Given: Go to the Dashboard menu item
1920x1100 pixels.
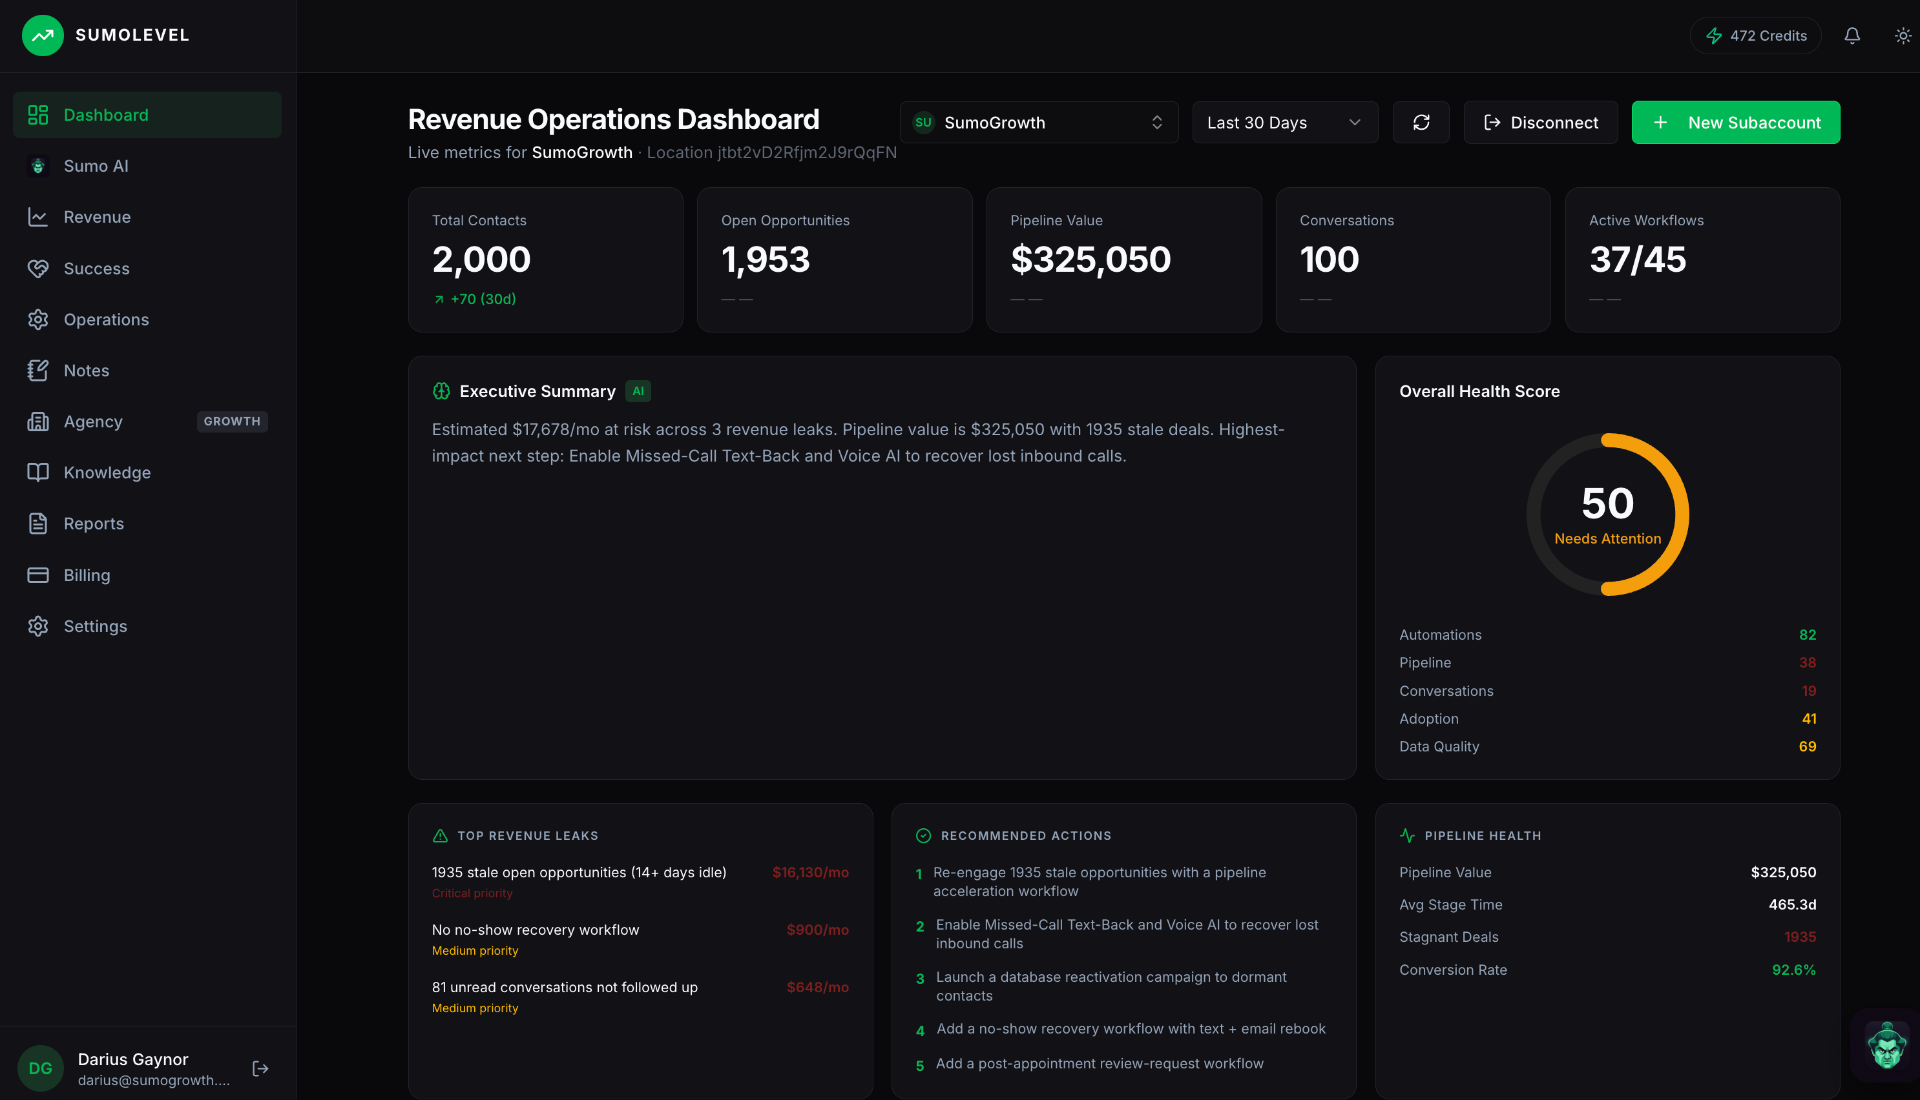Looking at the screenshot, I should point(148,115).
